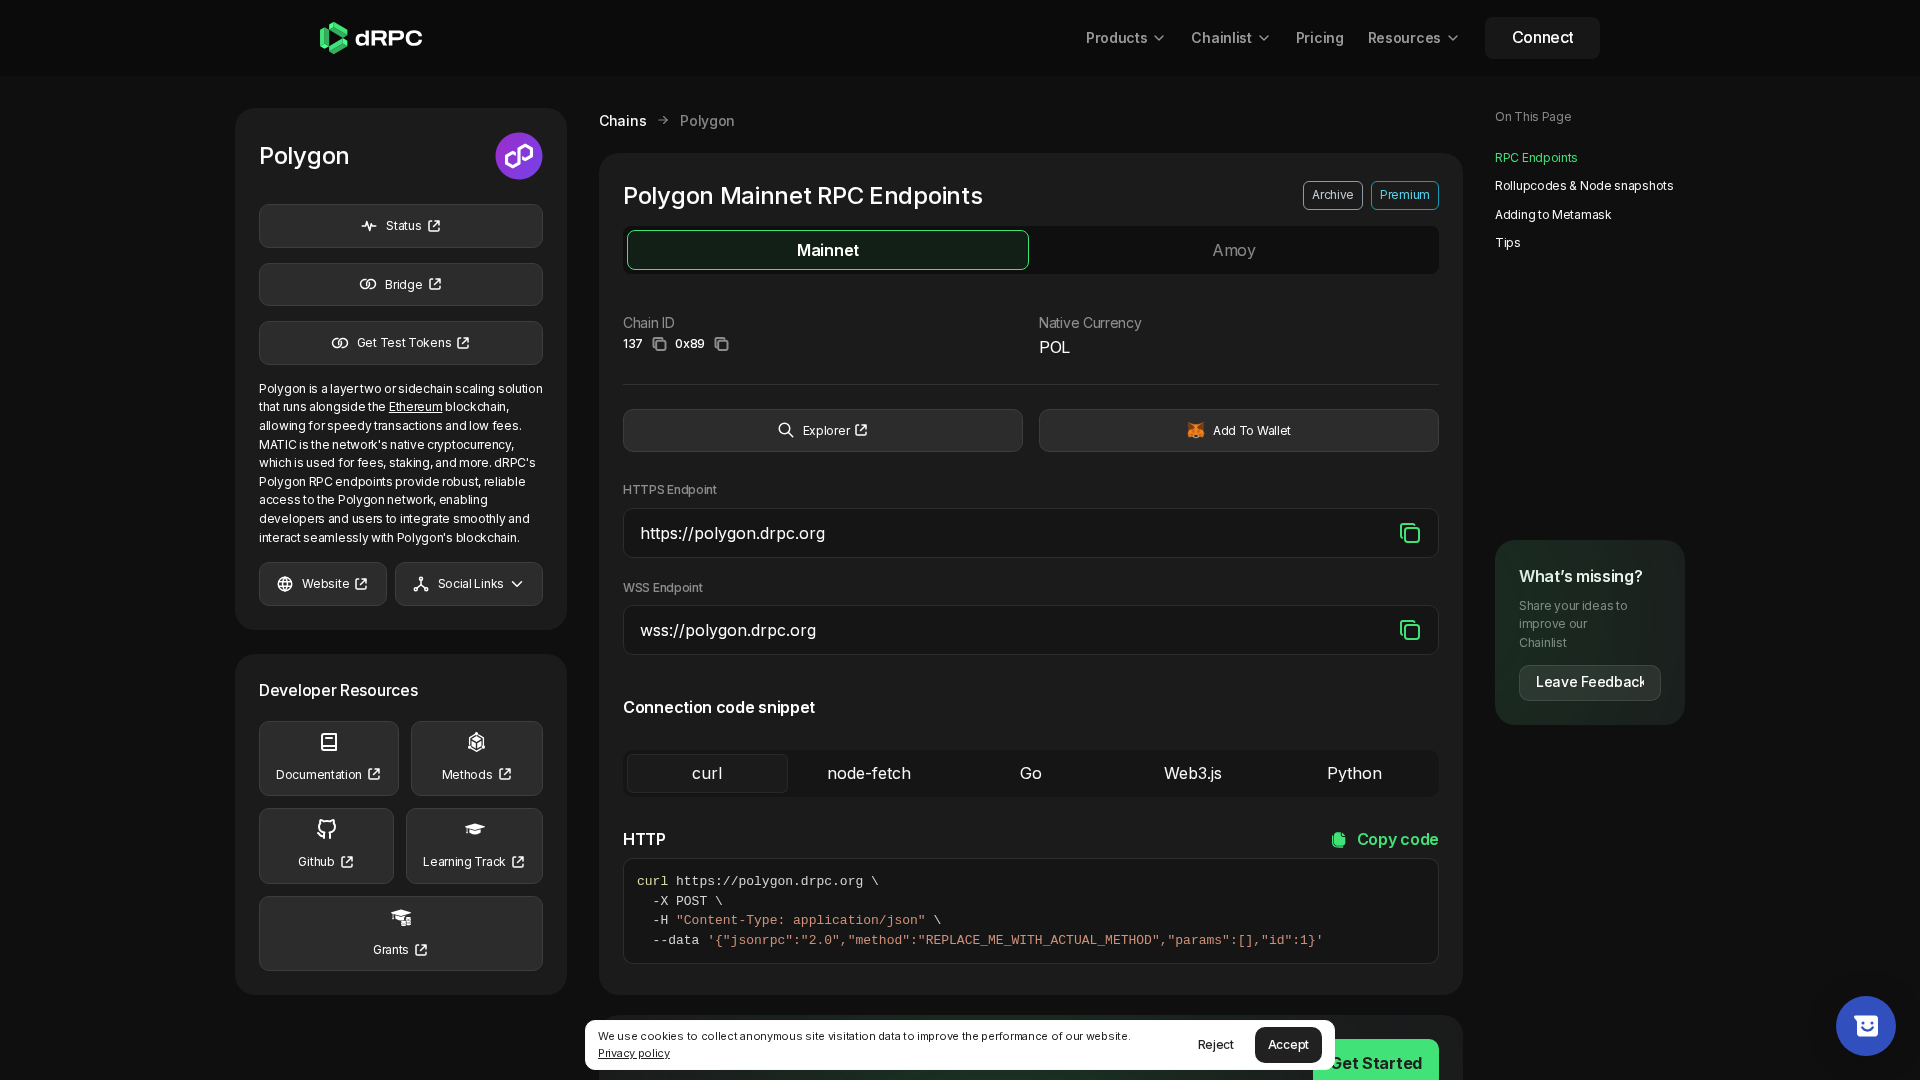Viewport: 1920px width, 1080px height.
Task: Open the Privacy policy link
Action: click(634, 1054)
